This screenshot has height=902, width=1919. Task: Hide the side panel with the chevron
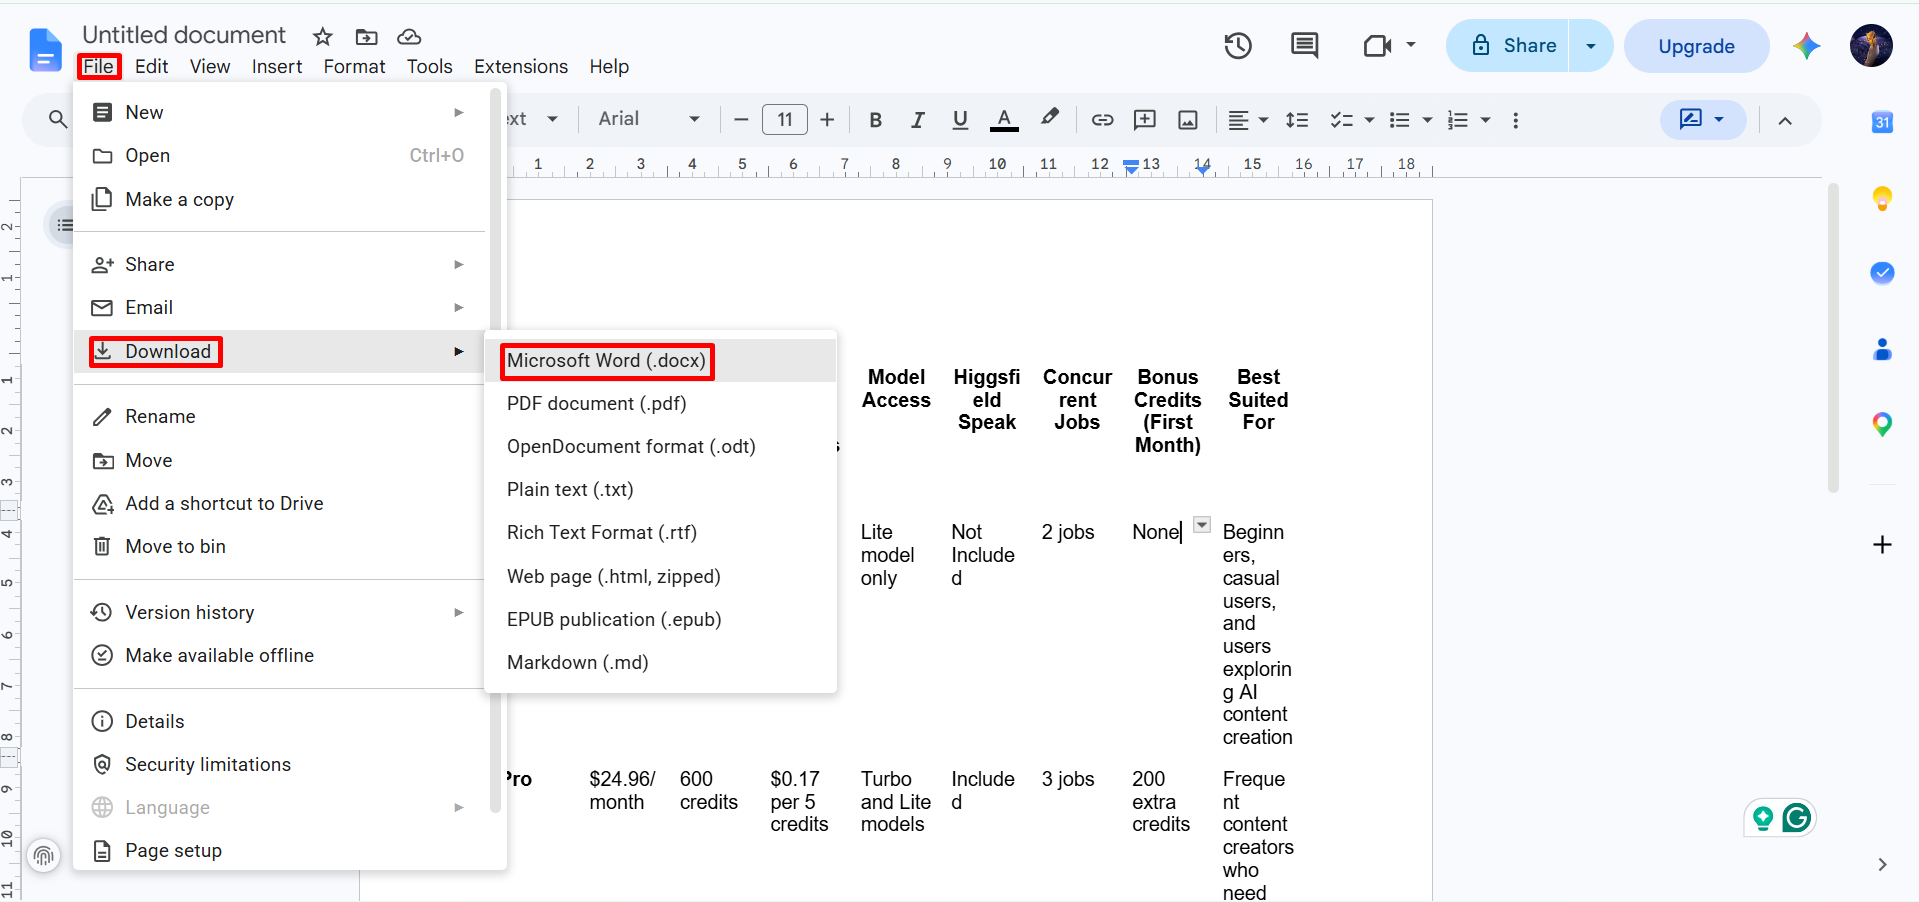click(x=1882, y=865)
